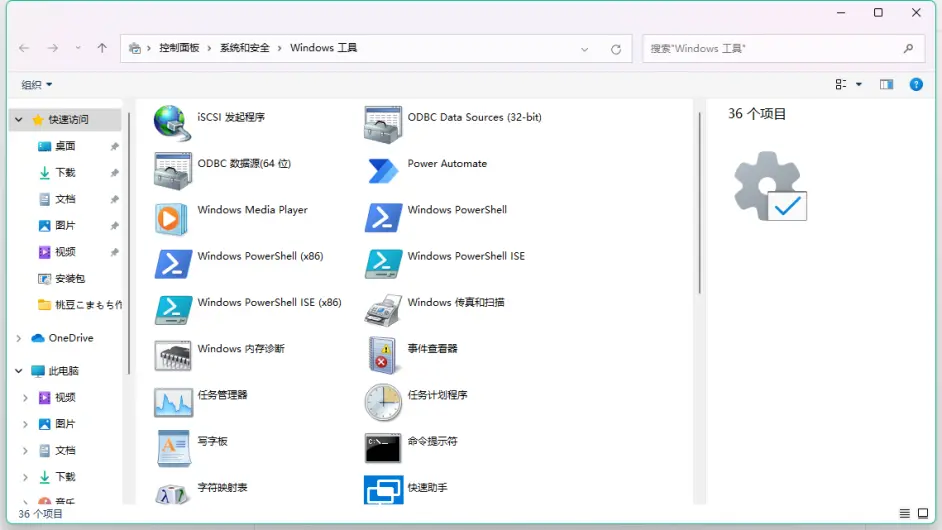Go back with the left arrow
The image size is (942, 530).
[x=24, y=48]
